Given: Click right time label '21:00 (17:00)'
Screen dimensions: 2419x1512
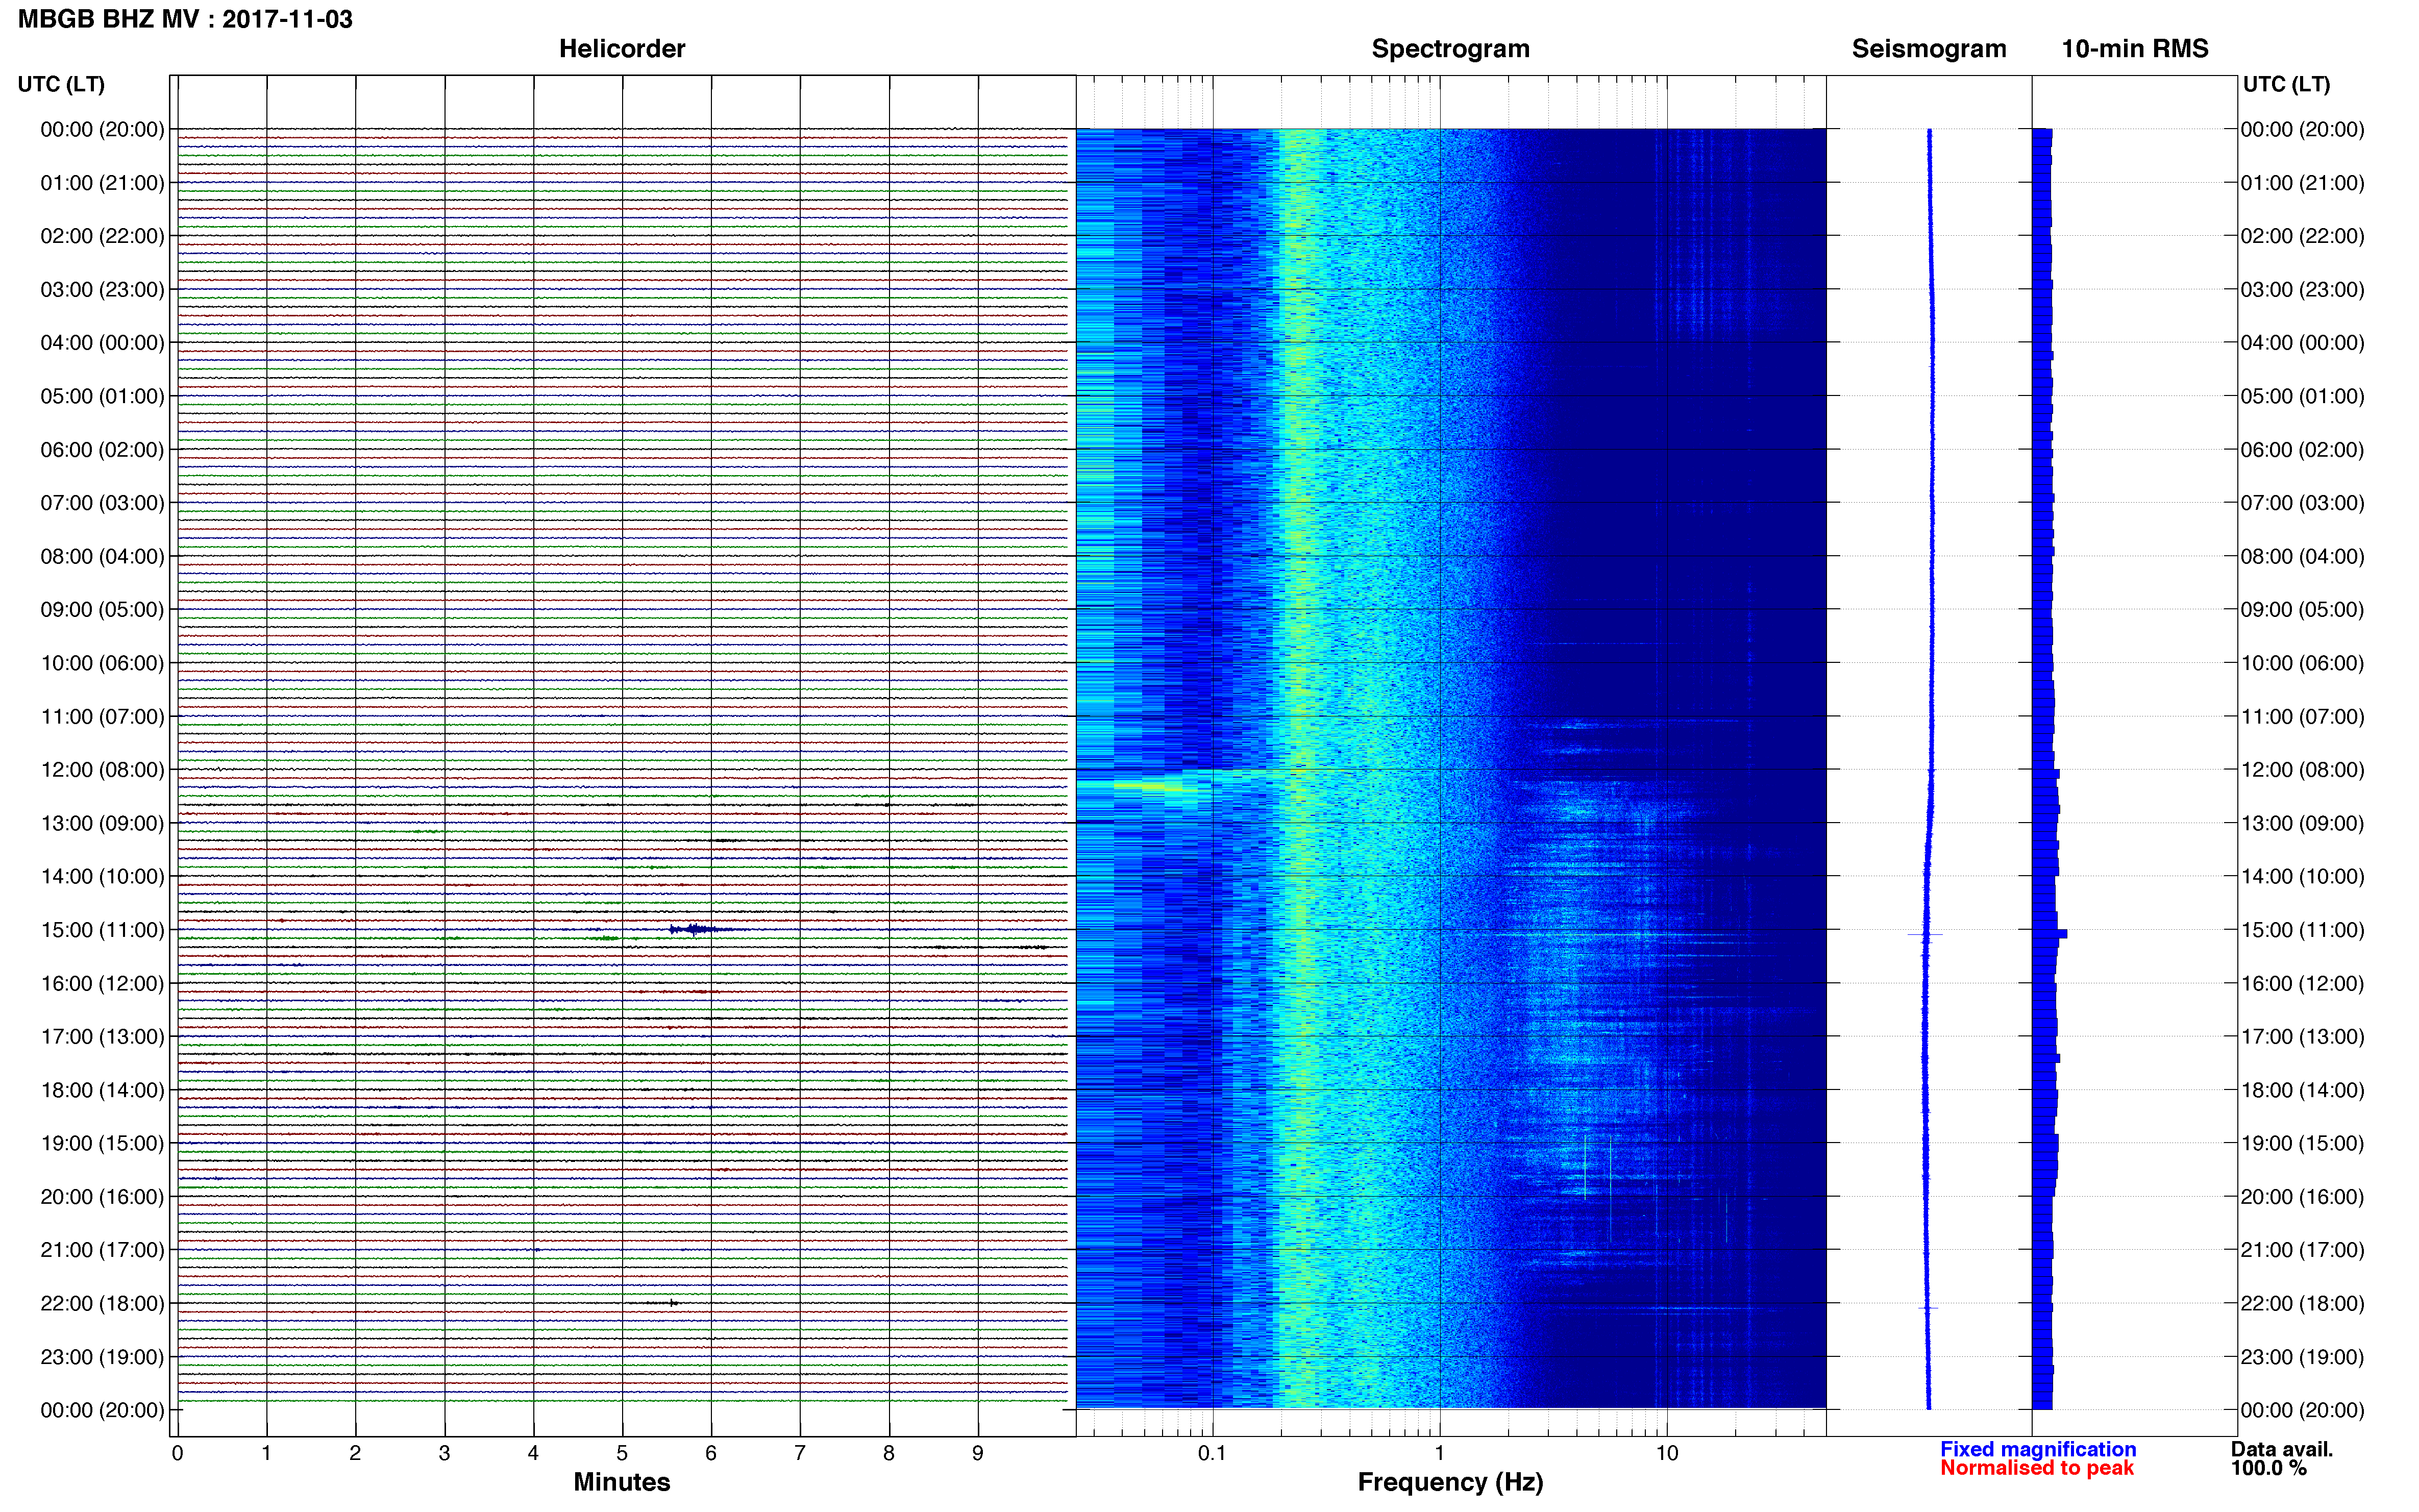Looking at the screenshot, I should 2302,1250.
